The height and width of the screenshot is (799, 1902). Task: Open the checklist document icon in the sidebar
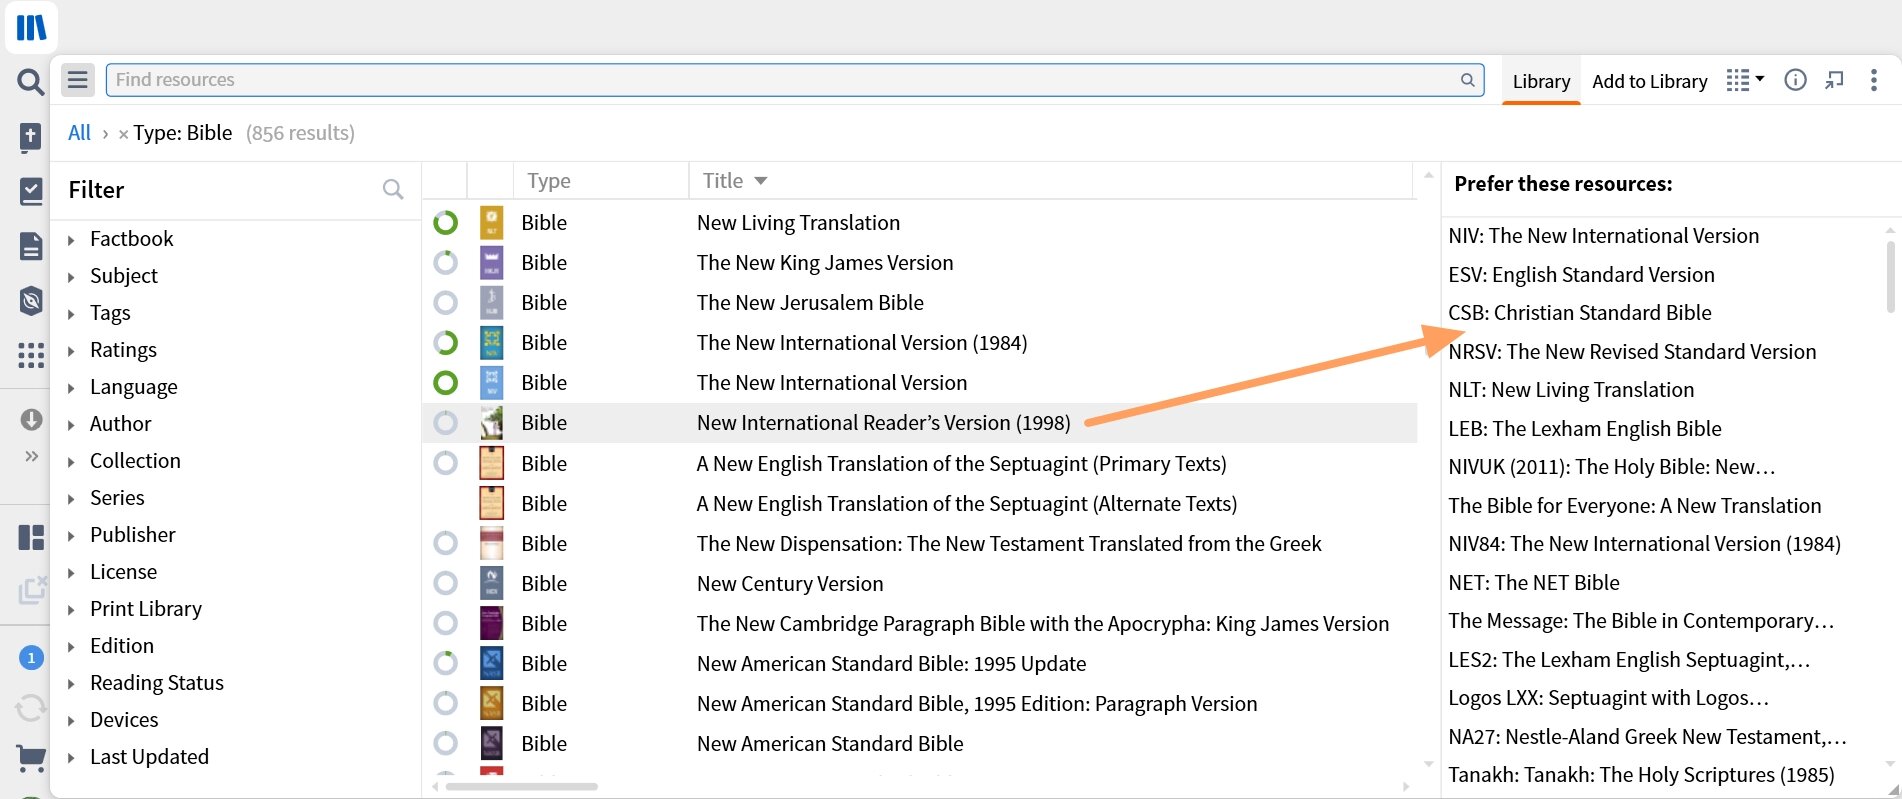click(31, 191)
